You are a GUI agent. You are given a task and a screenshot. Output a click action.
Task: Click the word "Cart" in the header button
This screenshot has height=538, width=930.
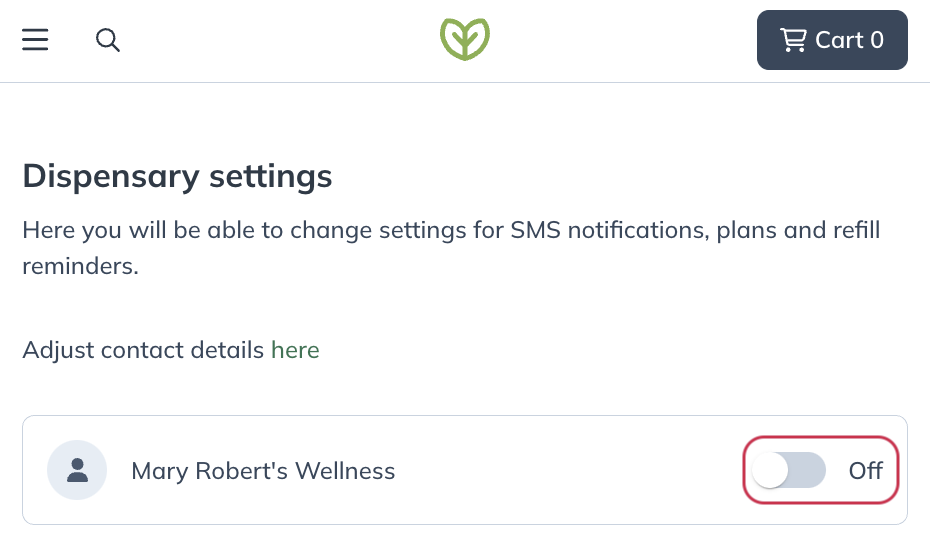(x=839, y=40)
